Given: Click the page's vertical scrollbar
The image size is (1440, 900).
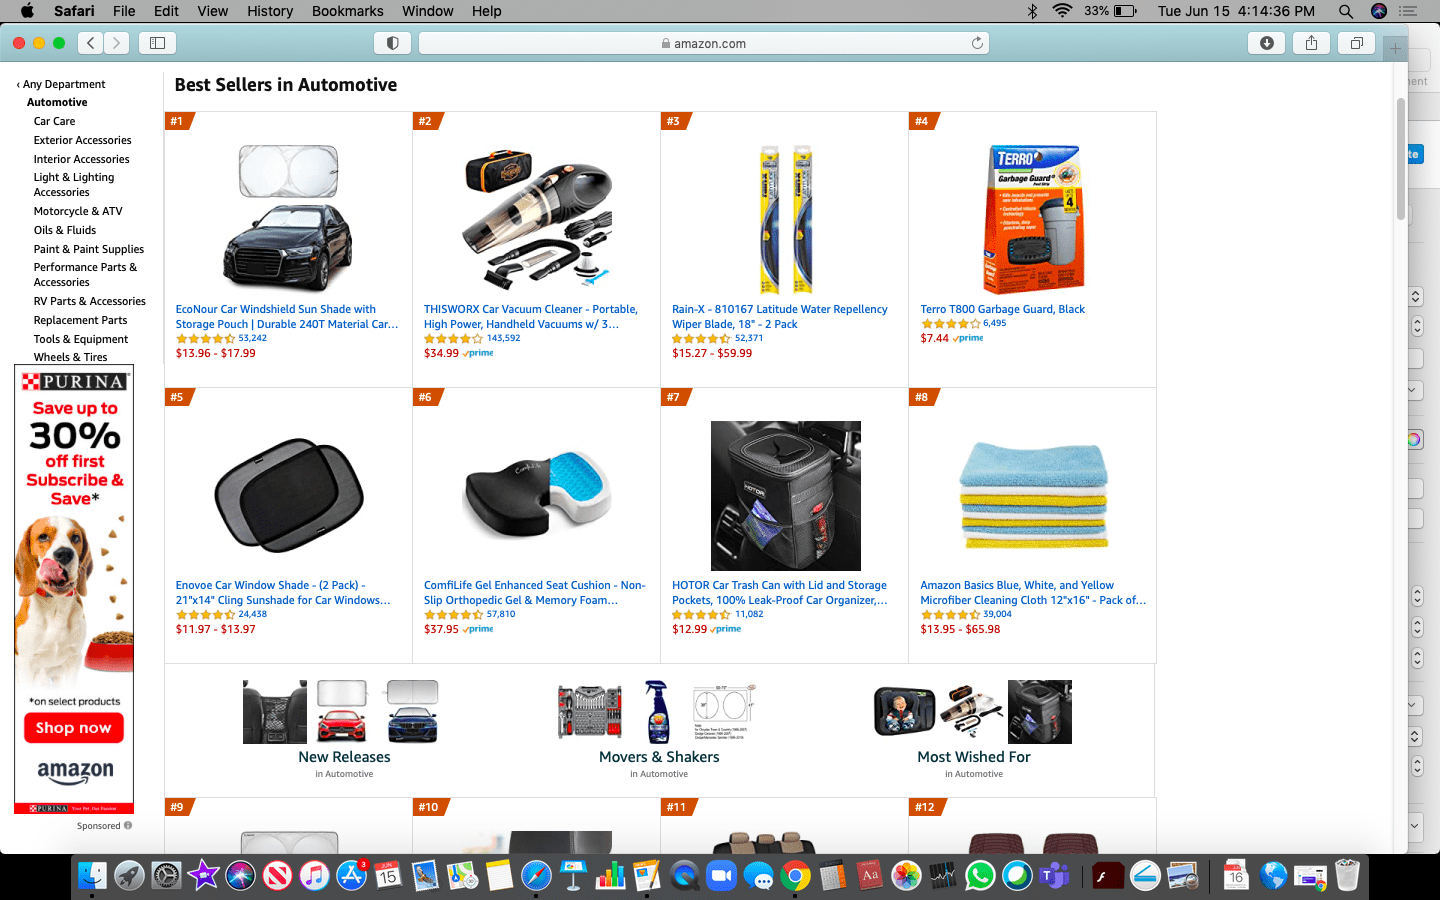Looking at the screenshot, I should point(1401,160).
